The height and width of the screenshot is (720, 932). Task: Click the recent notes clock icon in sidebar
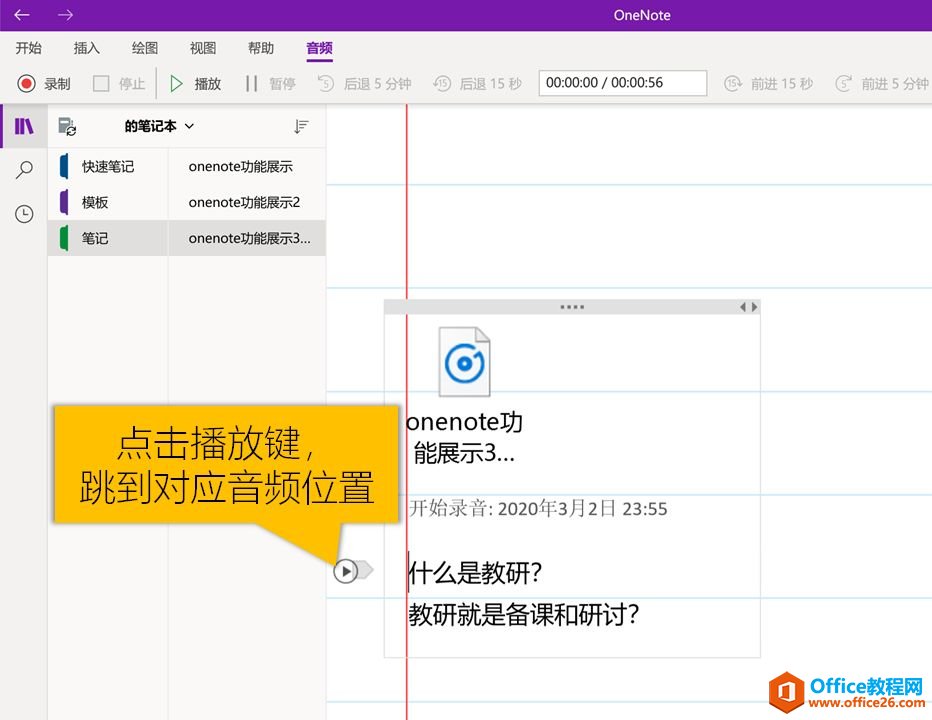(22, 213)
